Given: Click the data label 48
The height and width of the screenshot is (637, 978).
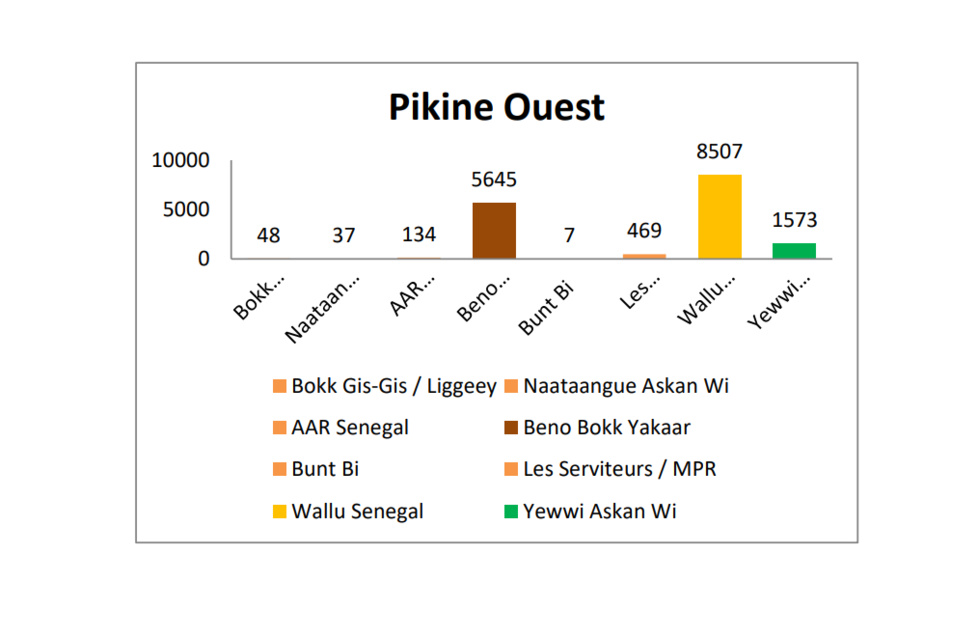Looking at the screenshot, I should [x=268, y=235].
